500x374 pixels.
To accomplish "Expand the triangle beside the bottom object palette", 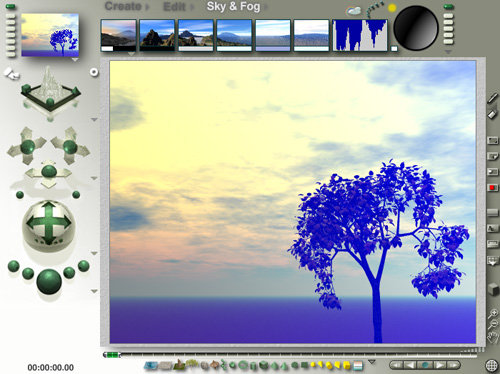I will (372, 362).
